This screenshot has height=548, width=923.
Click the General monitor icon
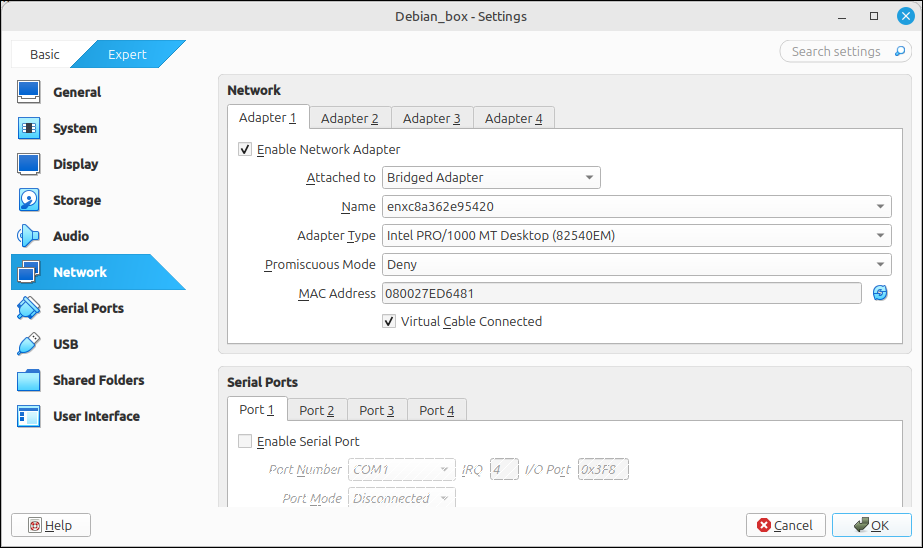click(28, 92)
